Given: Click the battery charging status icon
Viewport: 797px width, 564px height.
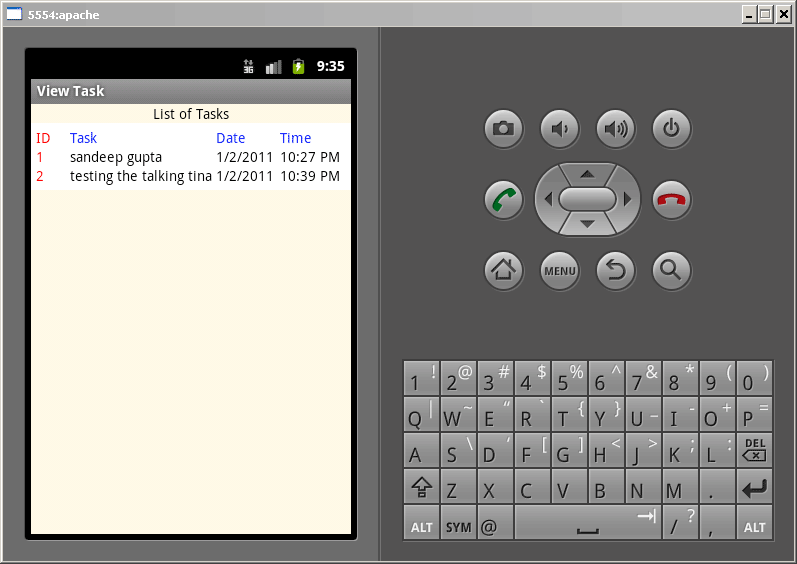Looking at the screenshot, I should (298, 66).
